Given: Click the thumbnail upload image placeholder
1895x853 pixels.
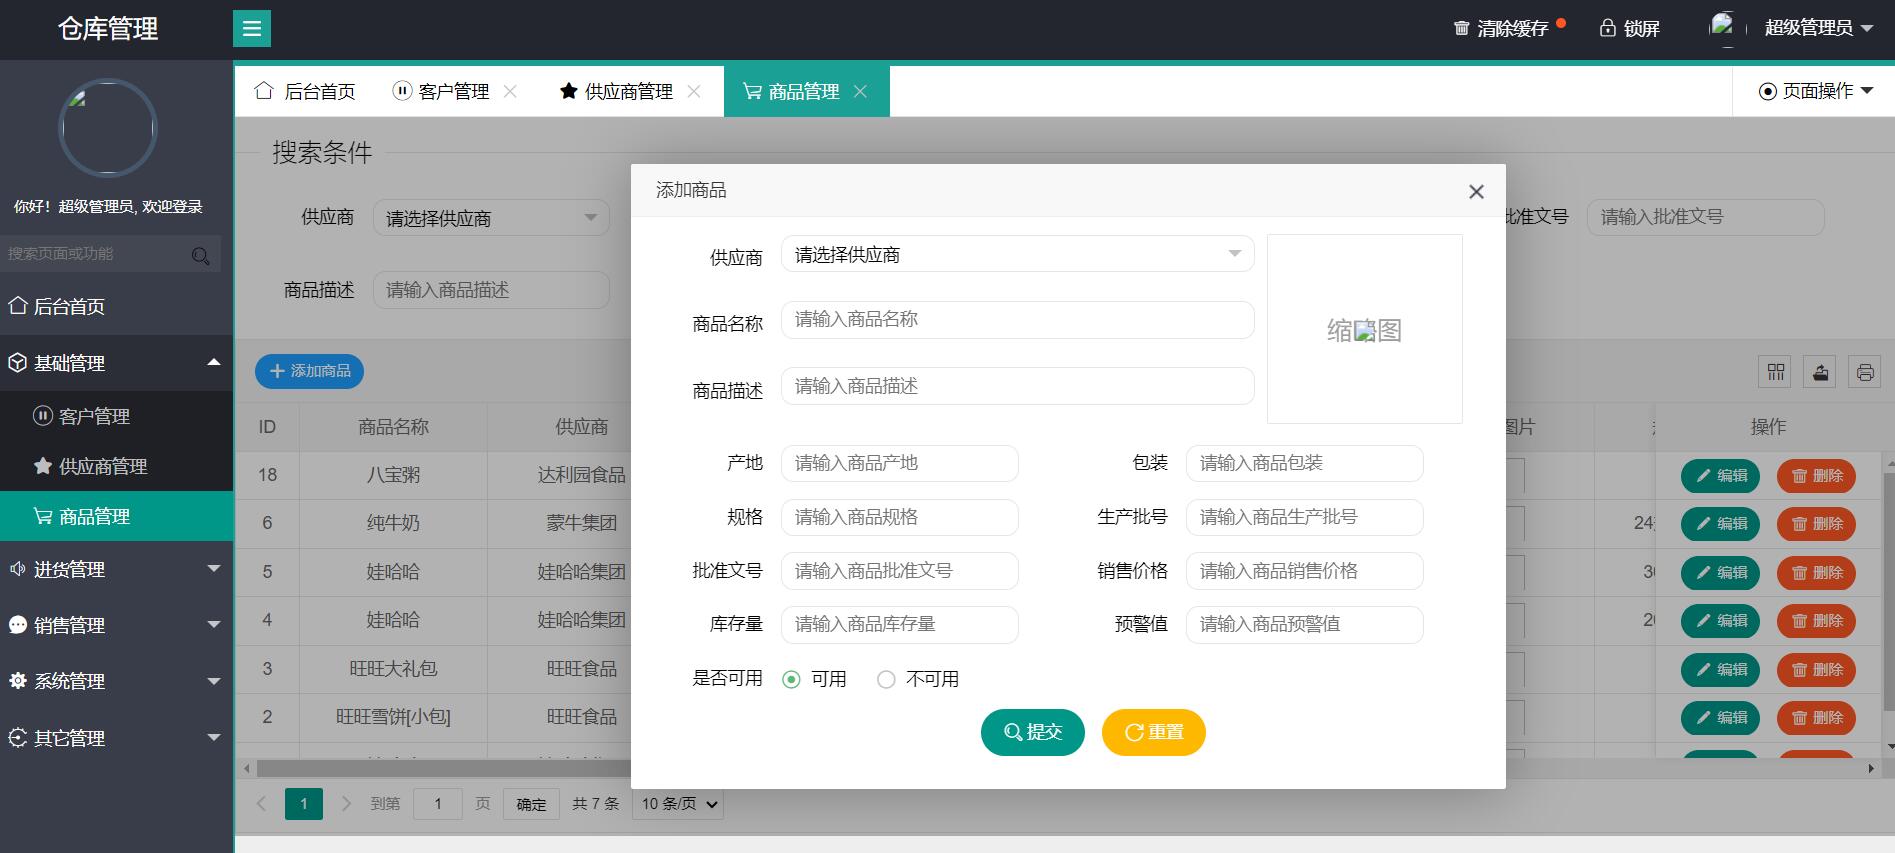Looking at the screenshot, I should coord(1365,329).
